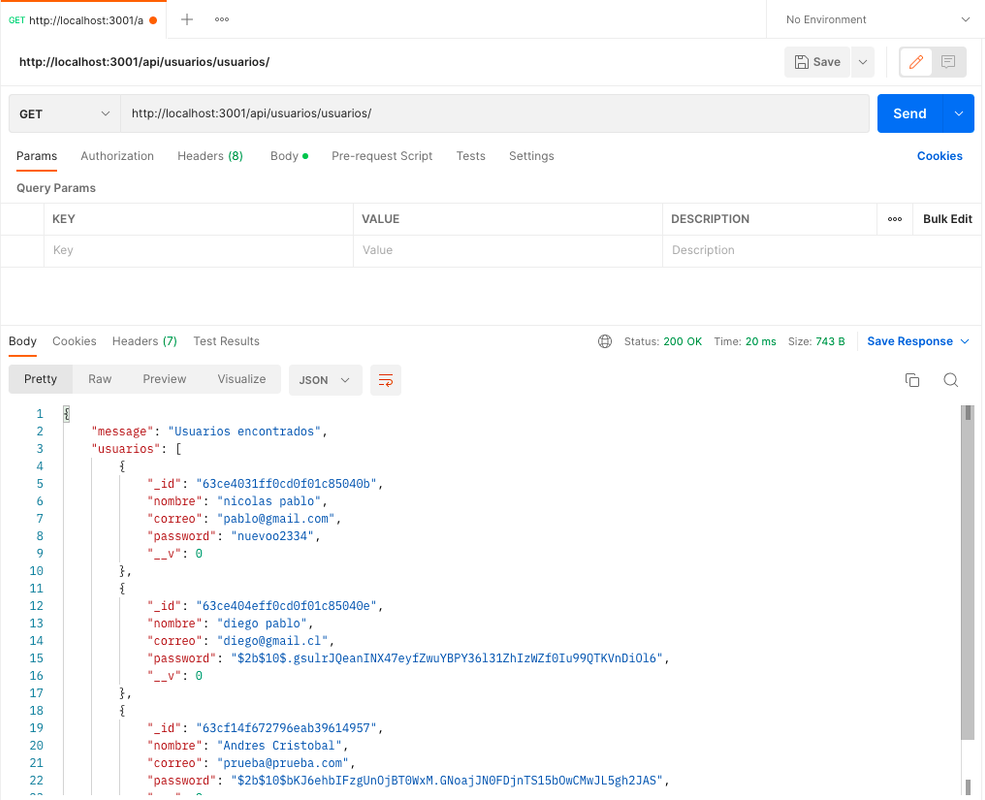
Task: Click the "diego pablo" value
Action: click(262, 624)
